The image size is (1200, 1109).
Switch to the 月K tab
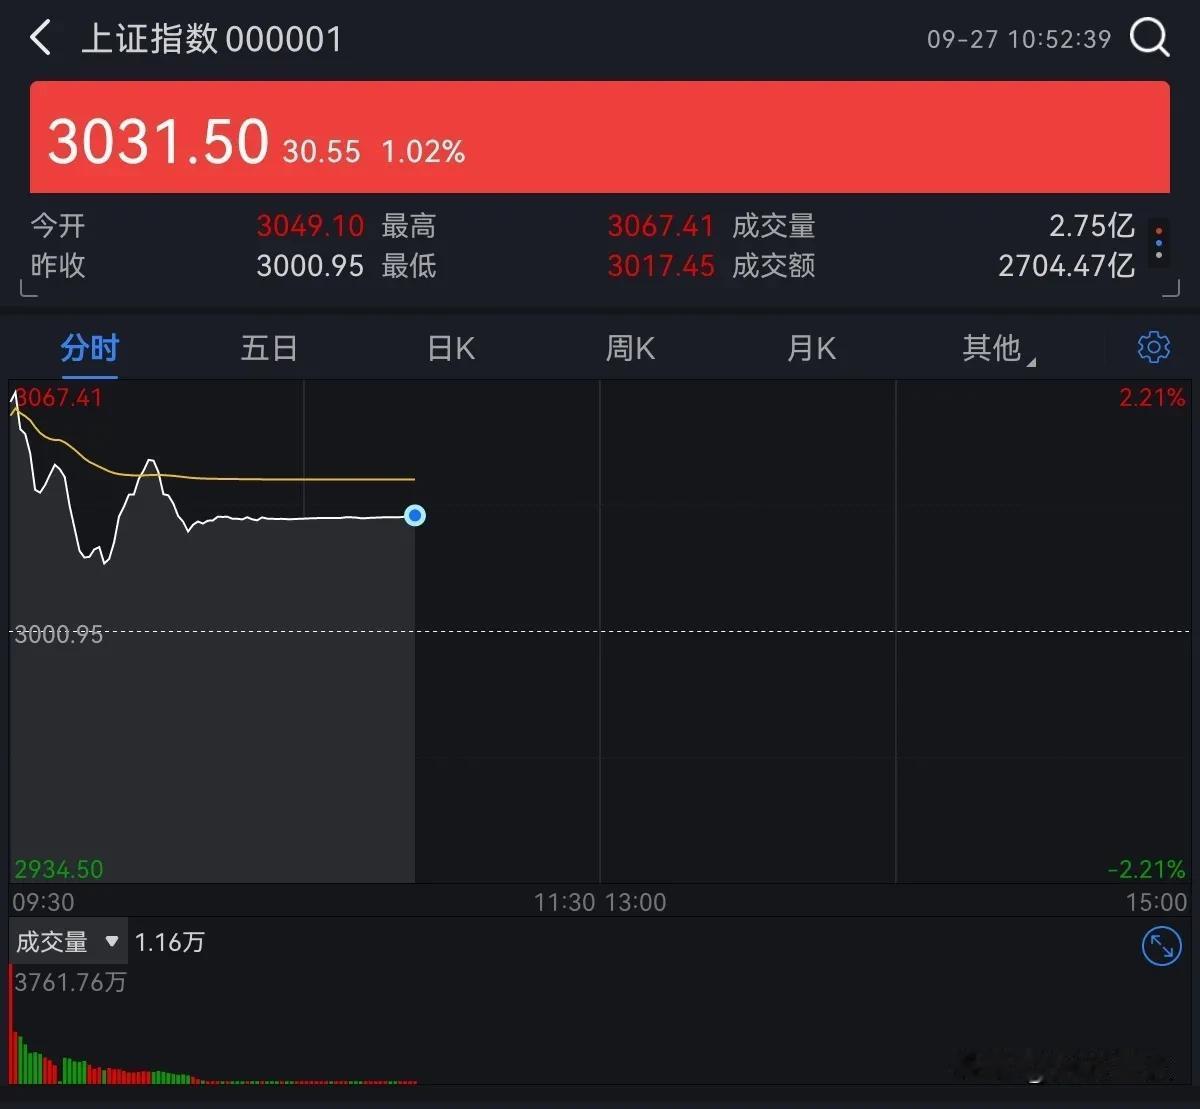811,348
